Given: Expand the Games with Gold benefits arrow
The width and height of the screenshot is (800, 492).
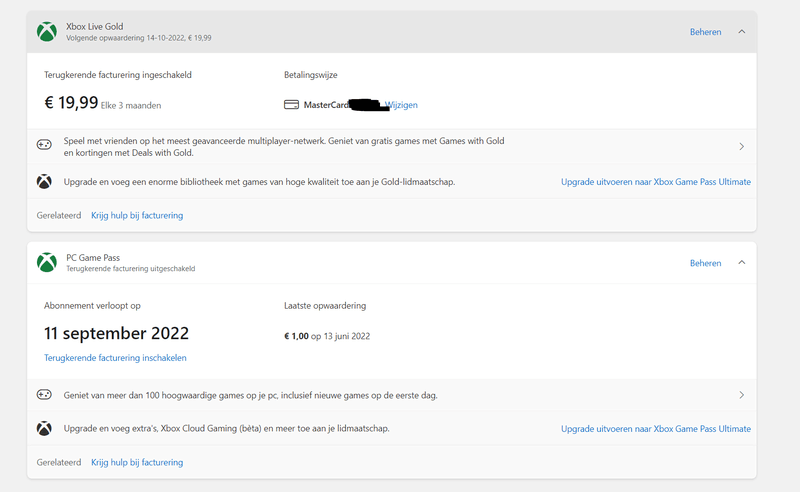Looking at the screenshot, I should [x=741, y=147].
